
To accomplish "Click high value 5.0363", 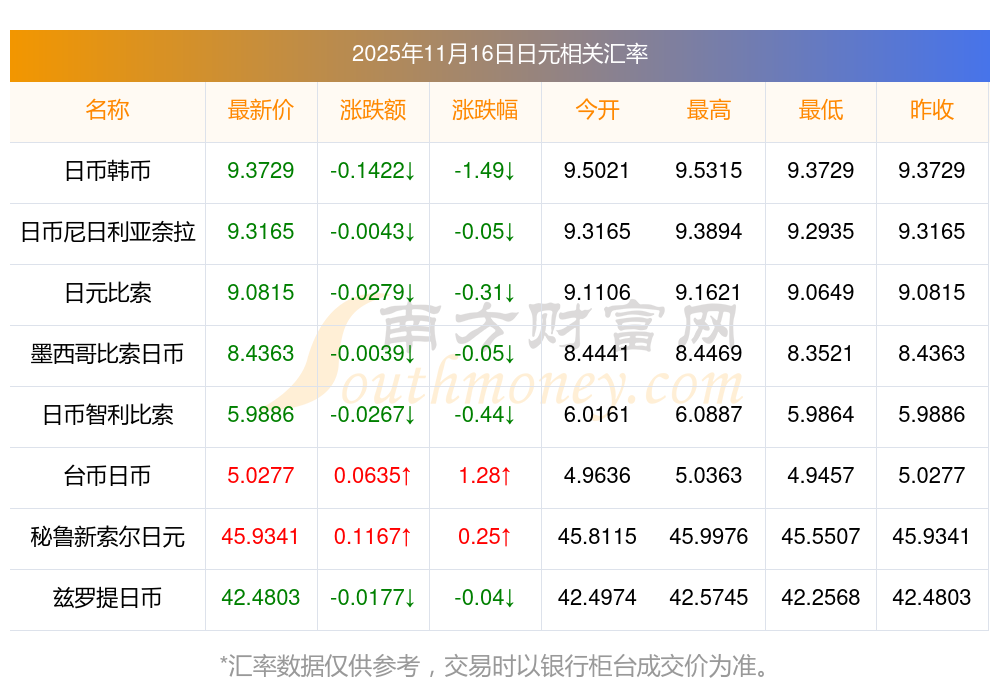I will [x=709, y=476].
